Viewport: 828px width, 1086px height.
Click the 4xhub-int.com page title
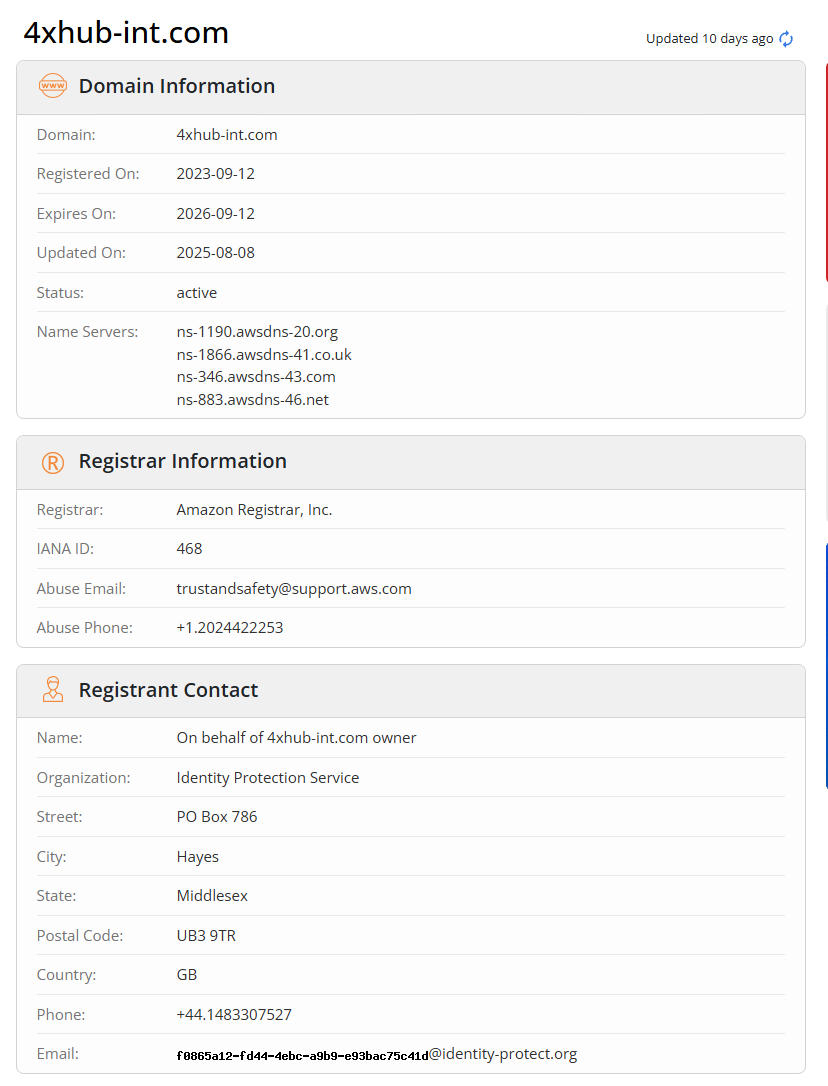tap(126, 33)
